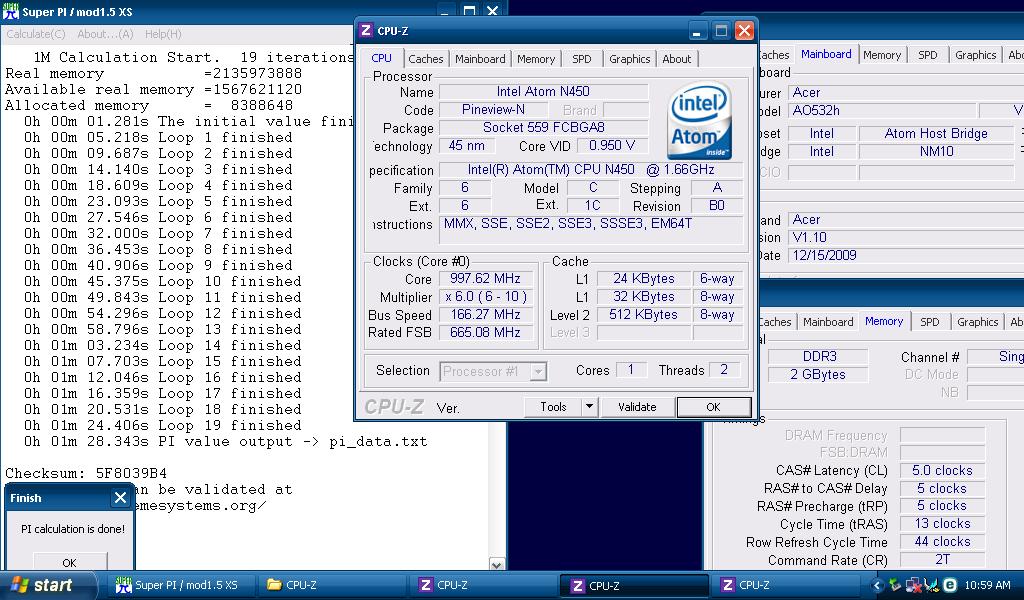1024x600 pixels.
Task: Click the 5.0 clocks CAS latency value
Action: pyautogui.click(x=942, y=471)
